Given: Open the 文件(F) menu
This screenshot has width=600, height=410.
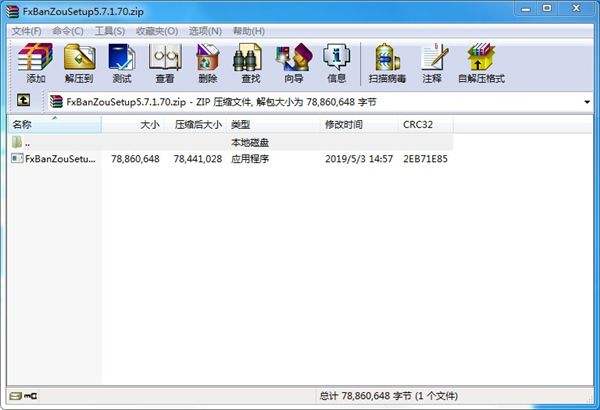Looking at the screenshot, I should (26, 31).
